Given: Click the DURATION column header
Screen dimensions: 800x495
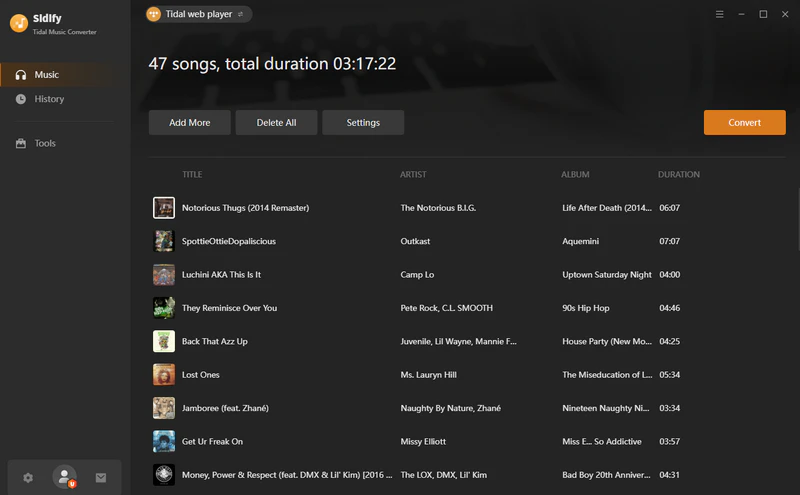Looking at the screenshot, I should (x=679, y=175).
